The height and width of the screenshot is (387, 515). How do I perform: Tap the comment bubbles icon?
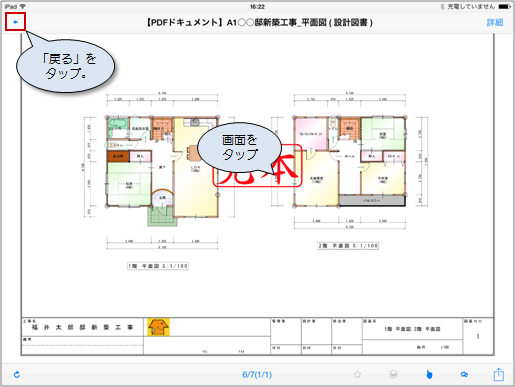coord(464,375)
